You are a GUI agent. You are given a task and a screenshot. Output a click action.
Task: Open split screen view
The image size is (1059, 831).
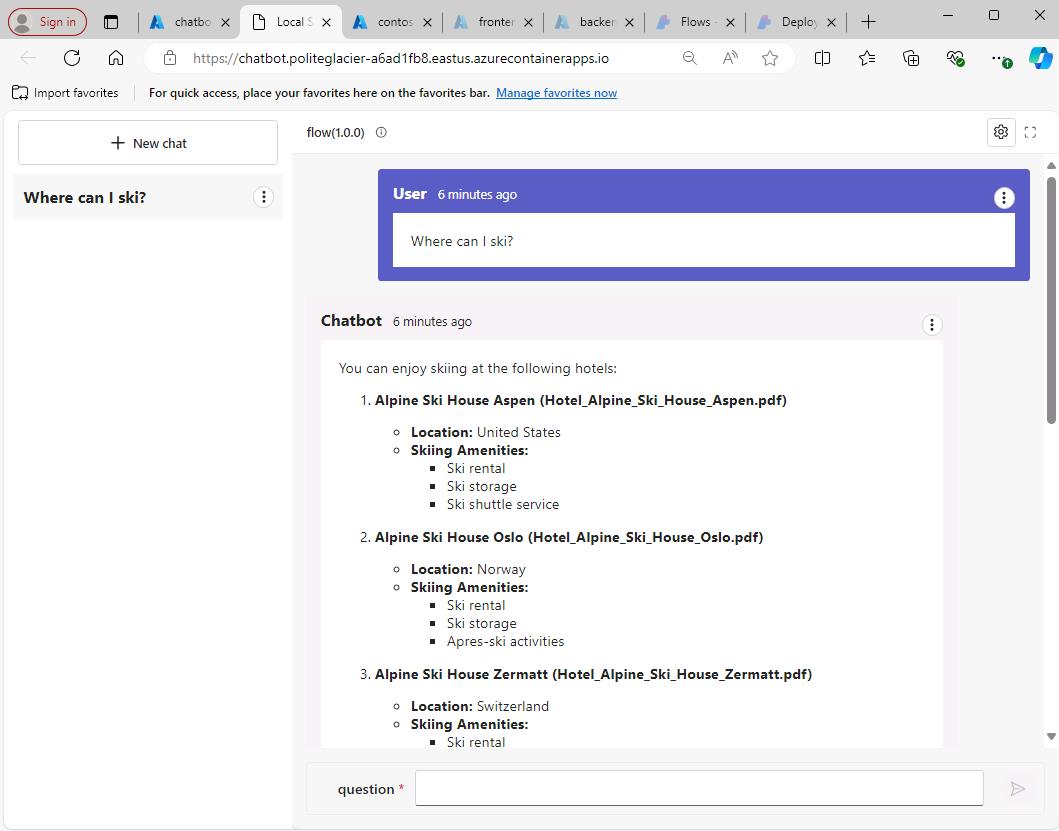point(822,58)
